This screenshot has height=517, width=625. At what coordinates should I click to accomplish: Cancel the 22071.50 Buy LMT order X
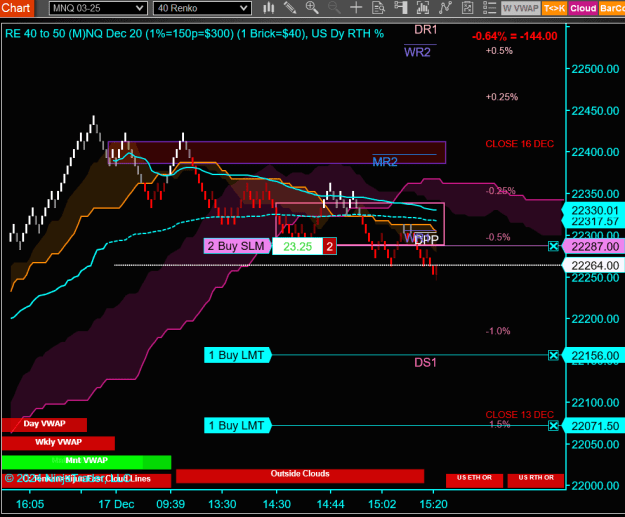[x=553, y=426]
